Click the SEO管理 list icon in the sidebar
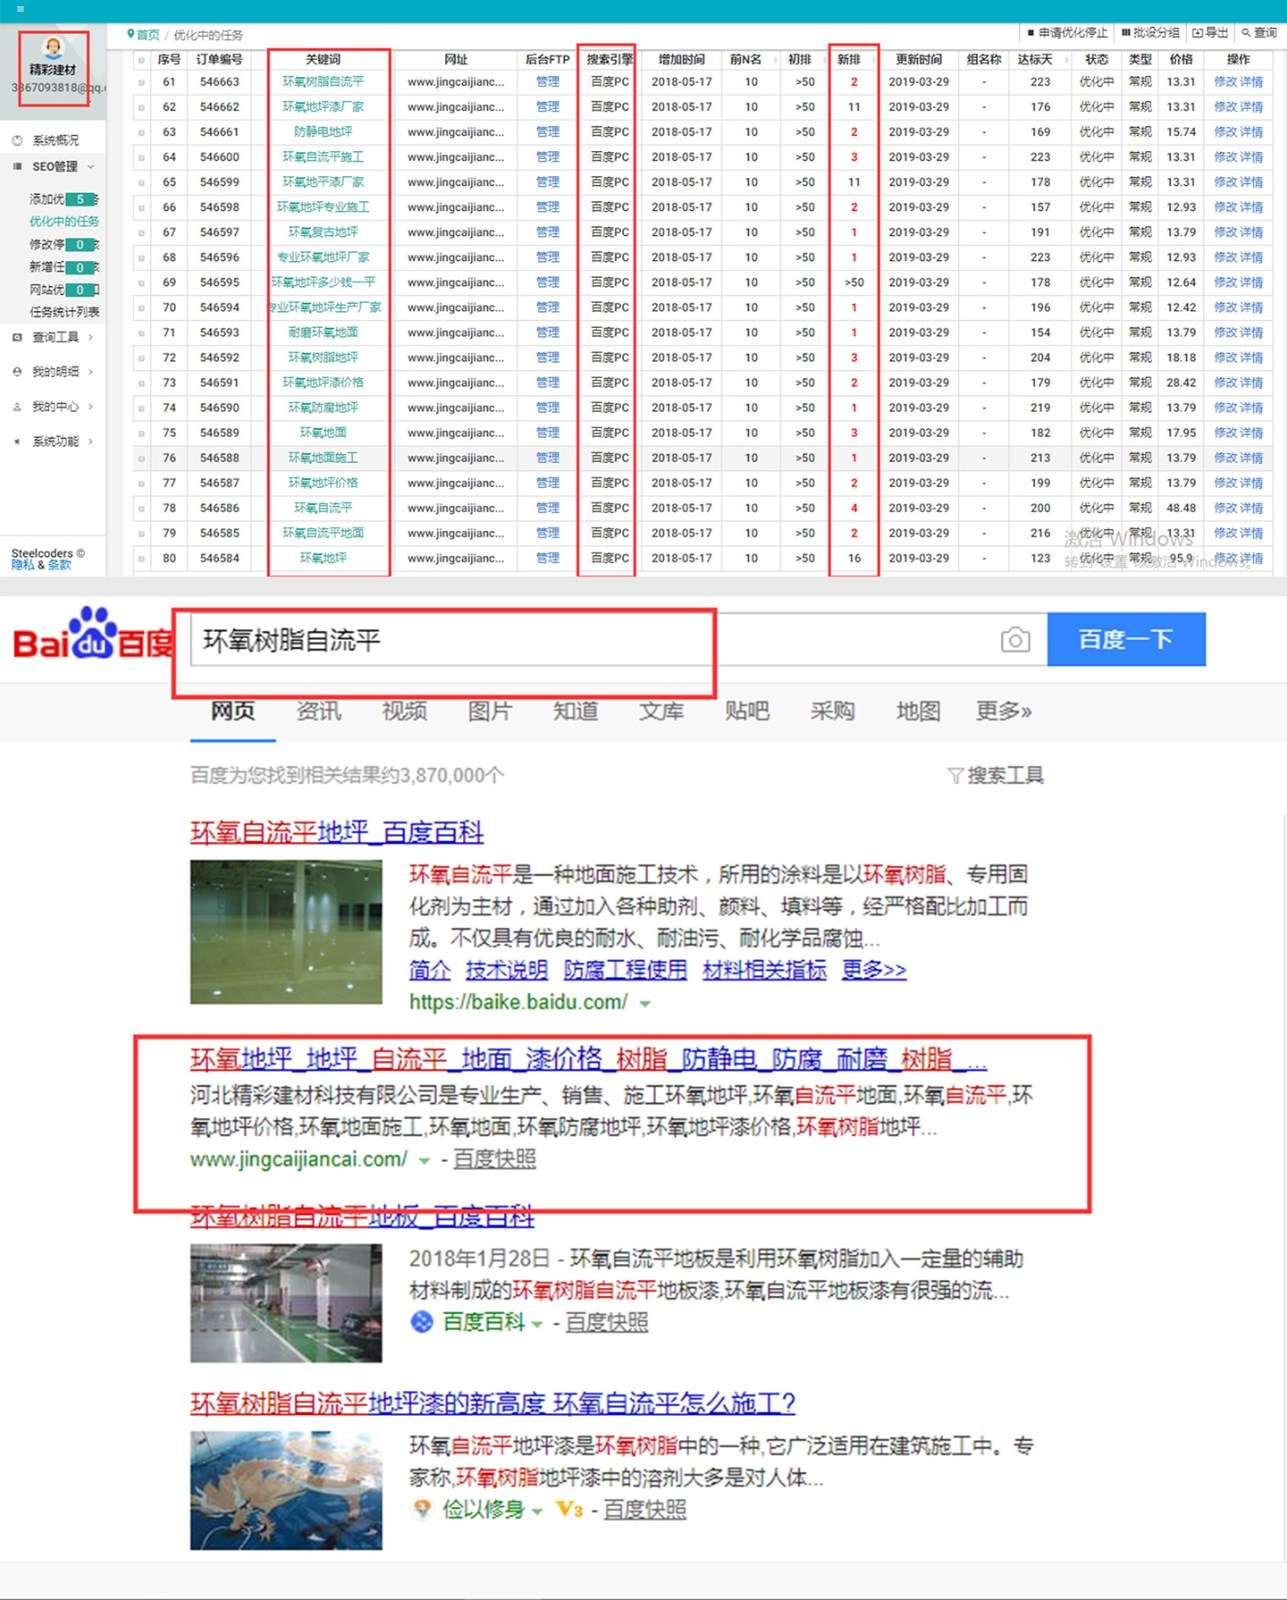Image resolution: width=1287 pixels, height=1600 pixels. (17, 167)
